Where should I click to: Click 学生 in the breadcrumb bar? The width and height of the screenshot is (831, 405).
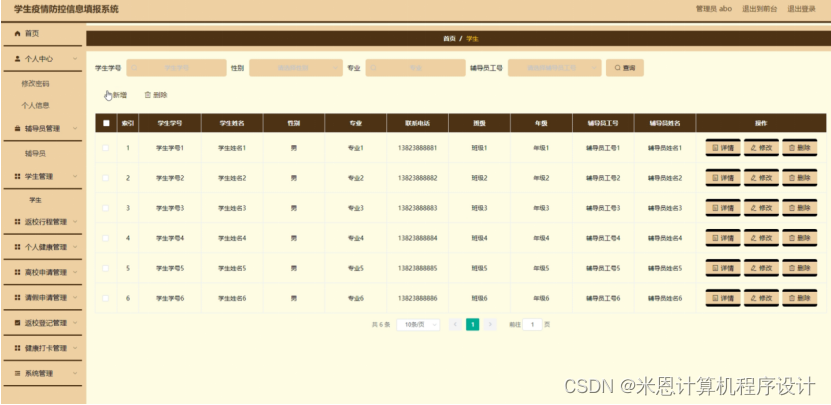click(x=472, y=39)
